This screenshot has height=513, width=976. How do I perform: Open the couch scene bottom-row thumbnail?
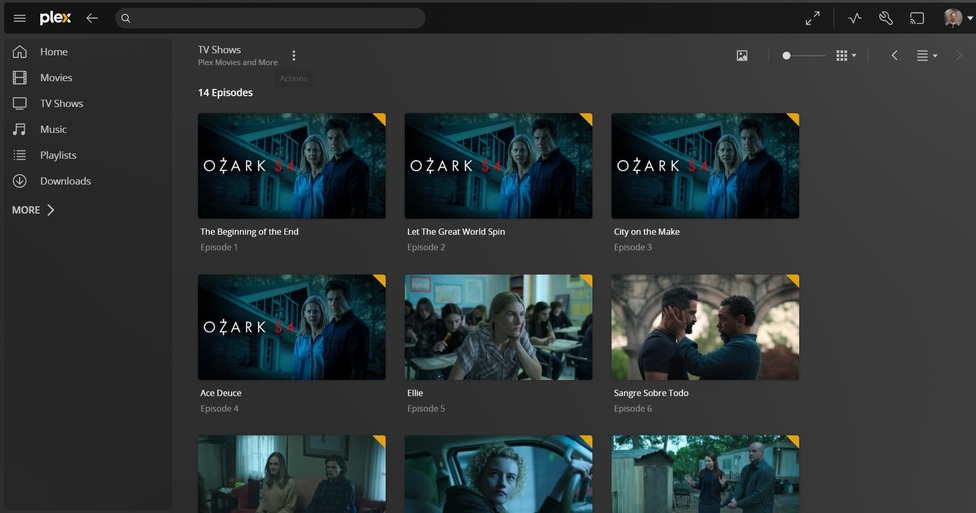point(292,474)
